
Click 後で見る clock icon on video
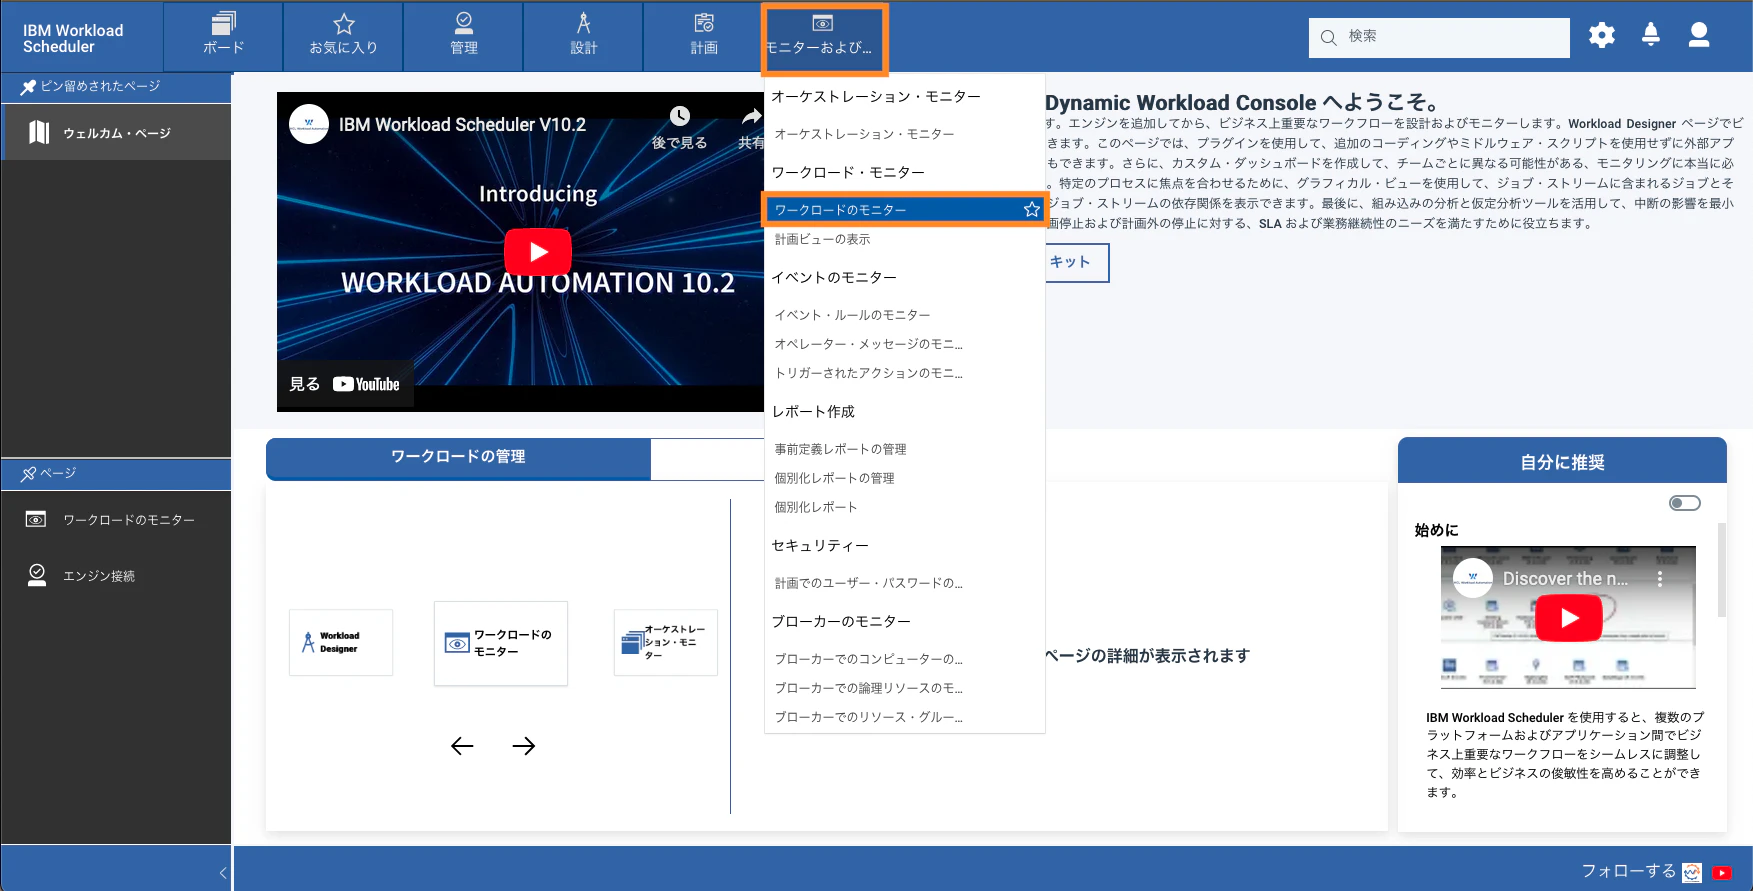[680, 116]
